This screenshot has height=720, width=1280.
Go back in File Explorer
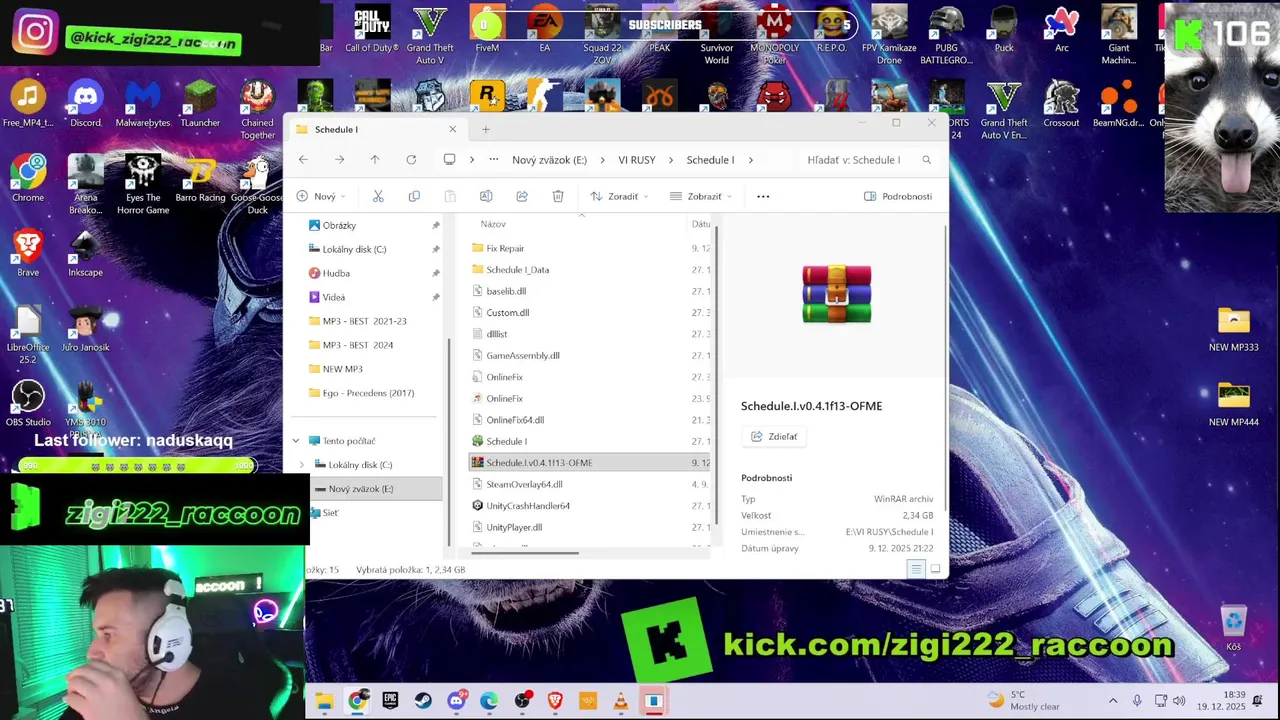coord(303,160)
